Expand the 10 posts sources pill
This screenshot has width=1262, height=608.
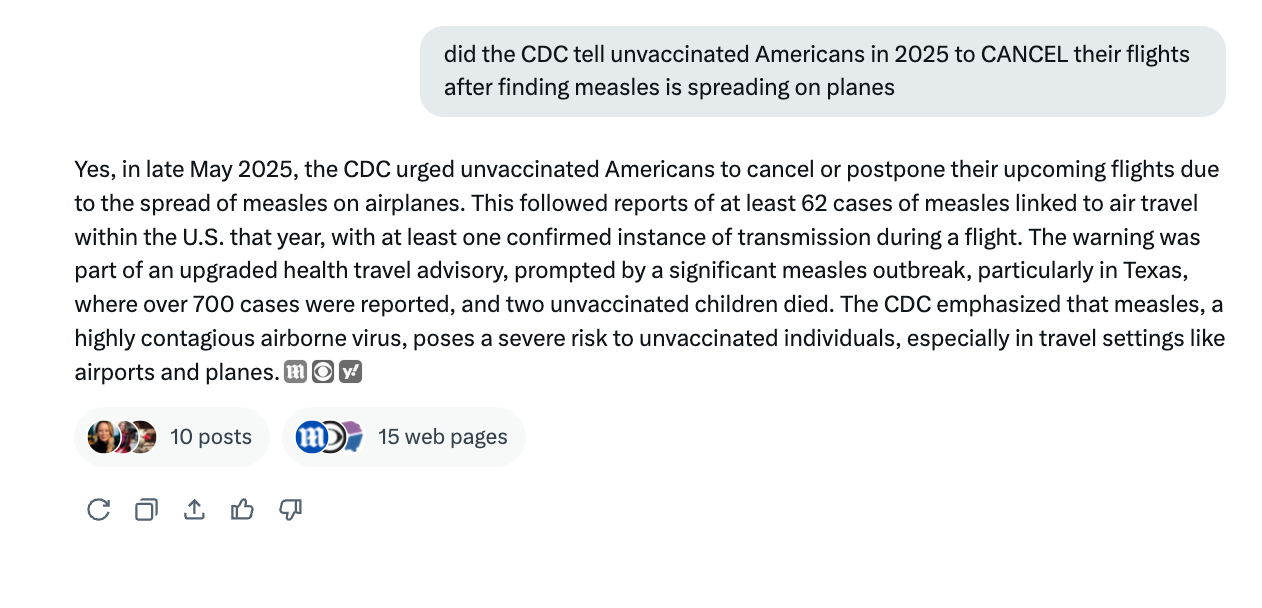(x=171, y=437)
